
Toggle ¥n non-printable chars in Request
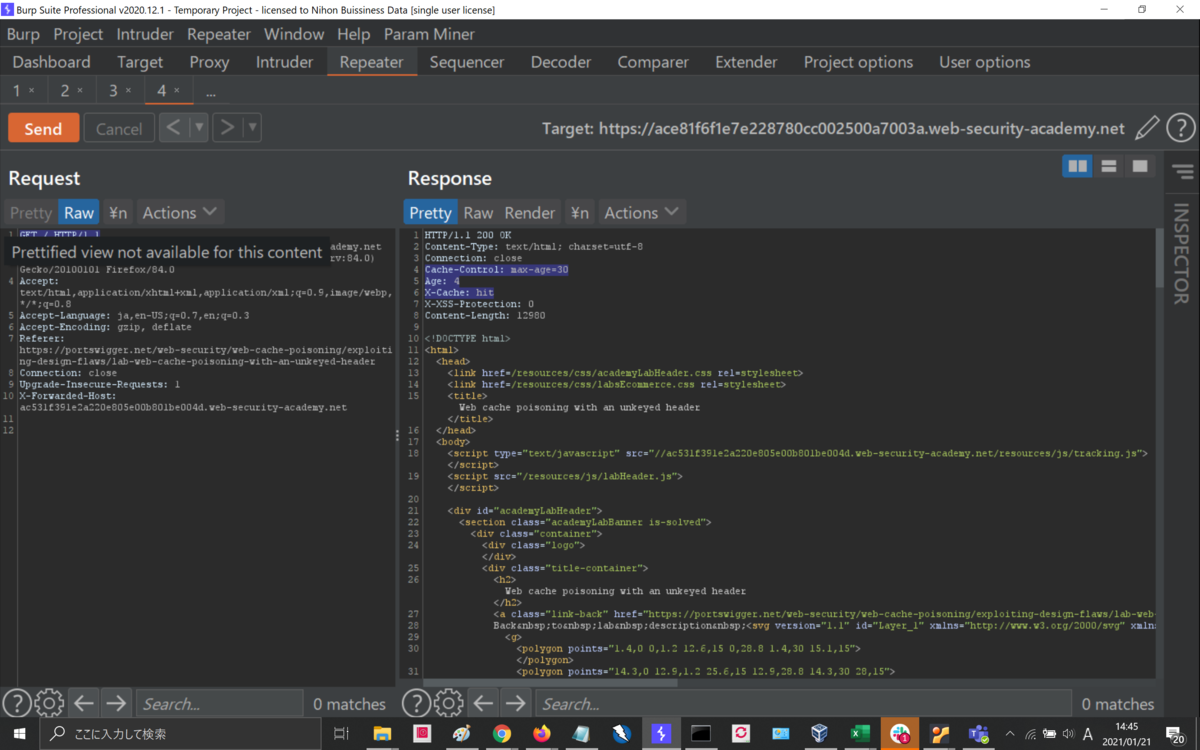click(118, 212)
